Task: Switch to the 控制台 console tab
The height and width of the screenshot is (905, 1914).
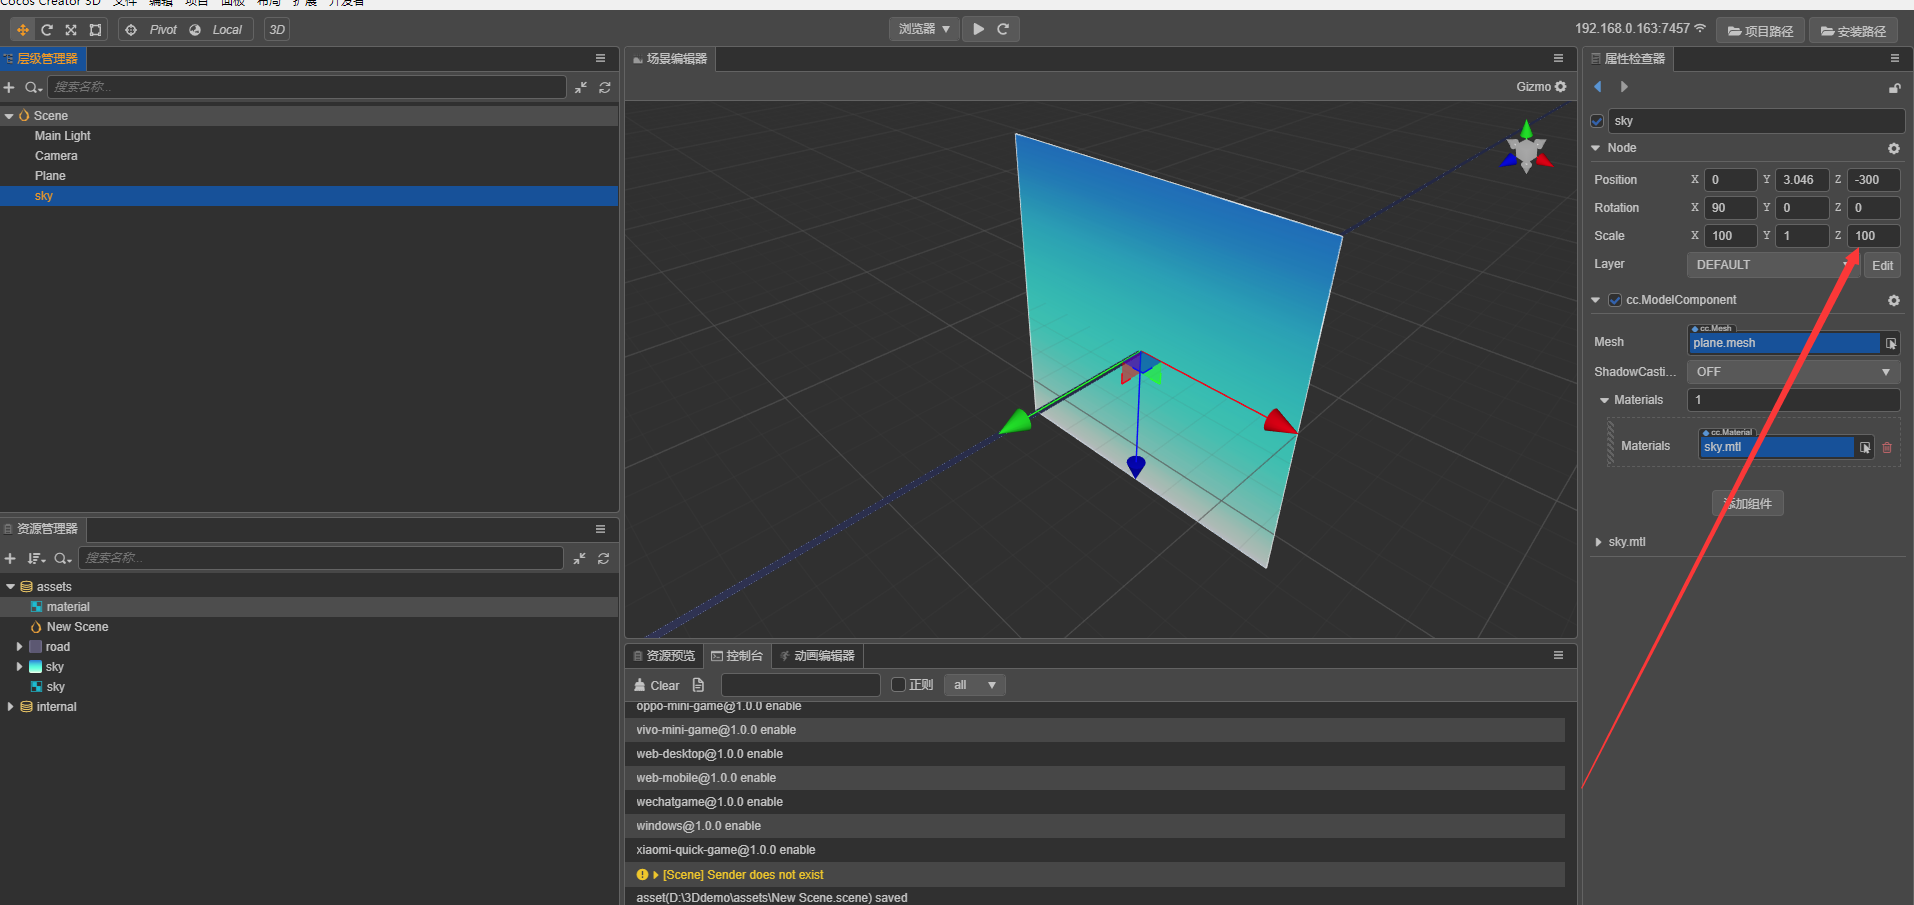Action: click(737, 656)
